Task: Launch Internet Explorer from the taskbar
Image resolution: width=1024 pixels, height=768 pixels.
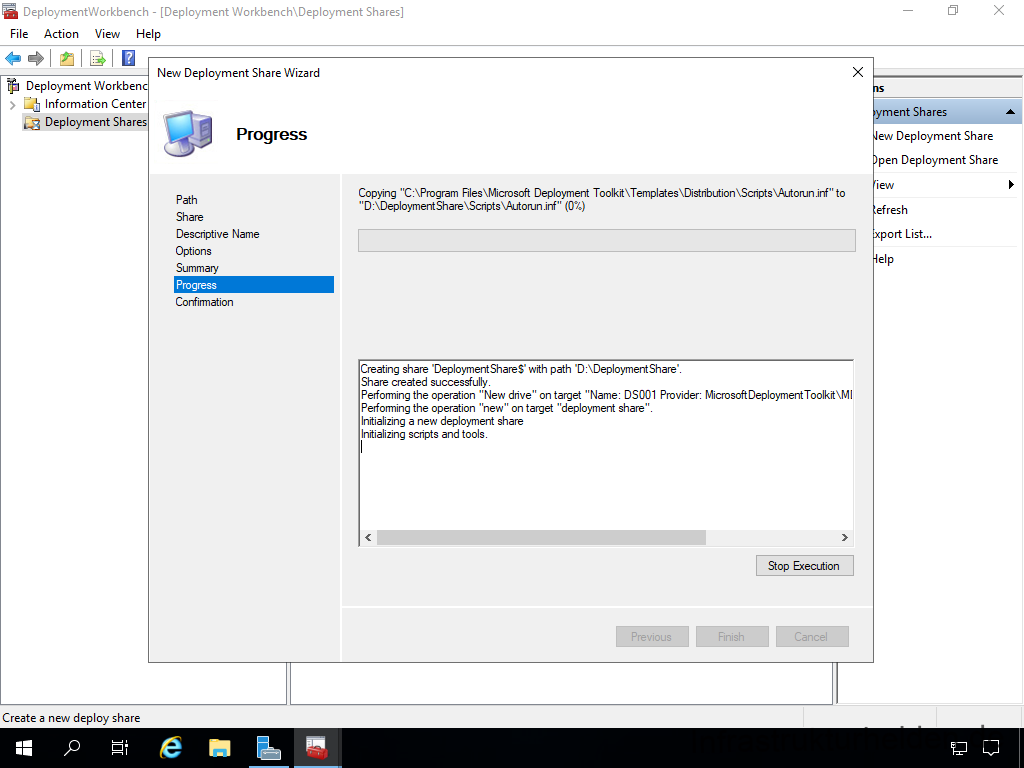Action: coord(171,748)
